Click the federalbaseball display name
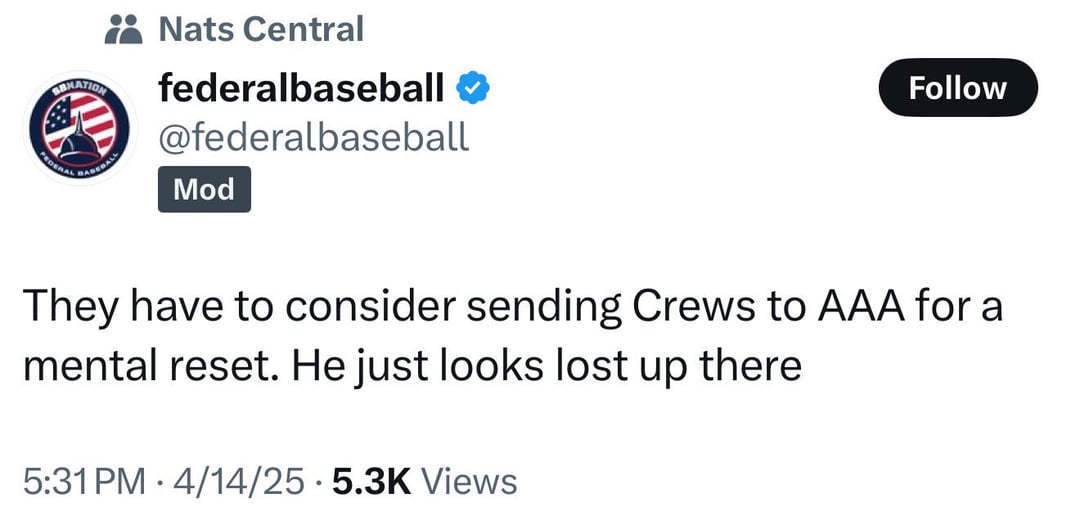The width and height of the screenshot is (1080, 516). pyautogui.click(x=301, y=89)
